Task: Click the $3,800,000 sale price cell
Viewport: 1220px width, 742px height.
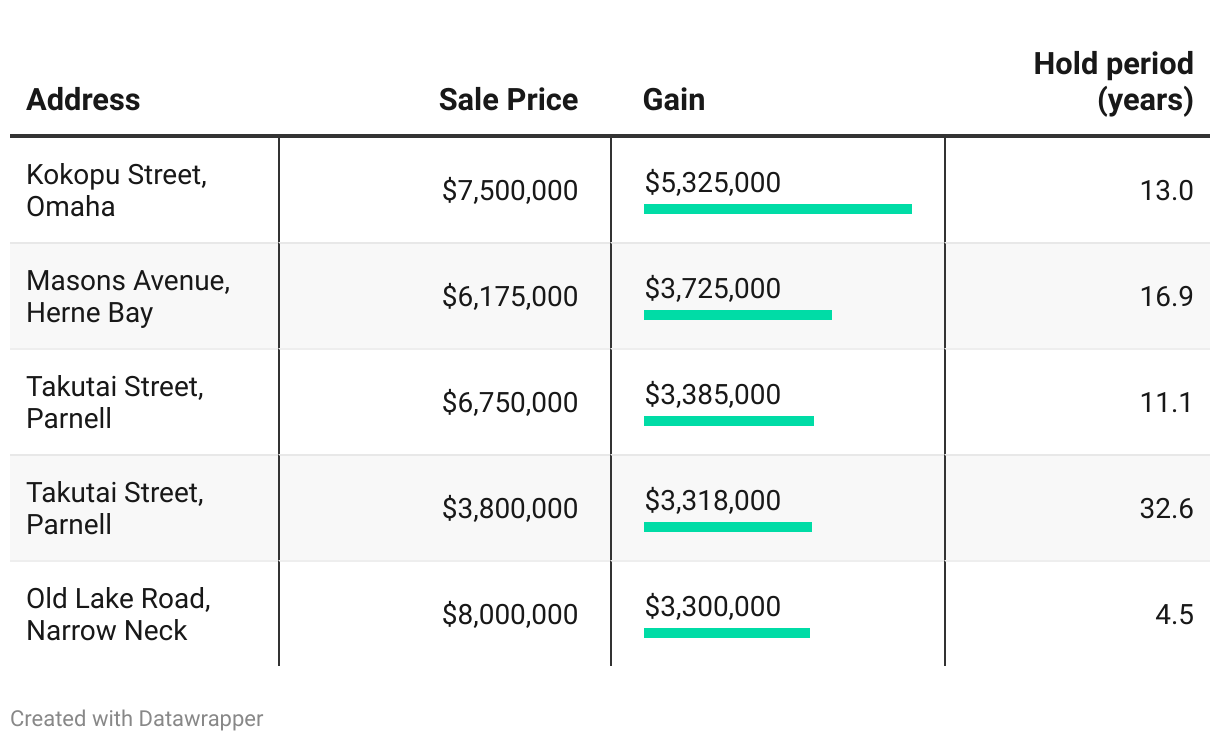Action: [509, 508]
